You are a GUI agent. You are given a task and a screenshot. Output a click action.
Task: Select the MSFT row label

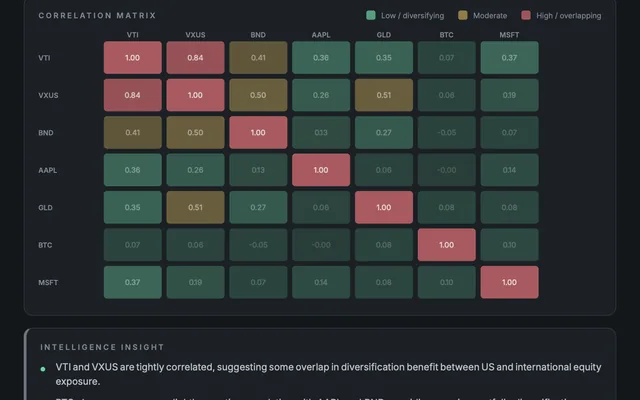(x=48, y=282)
